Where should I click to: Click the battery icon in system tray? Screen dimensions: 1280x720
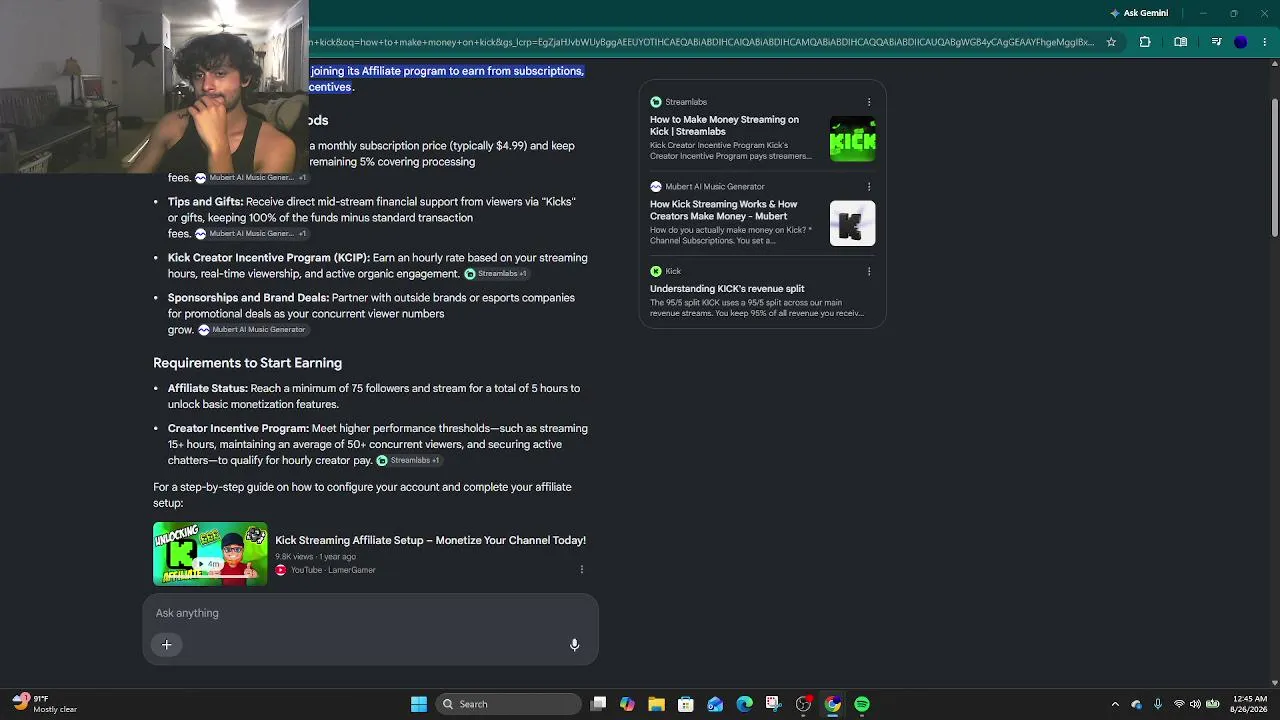(x=1212, y=704)
